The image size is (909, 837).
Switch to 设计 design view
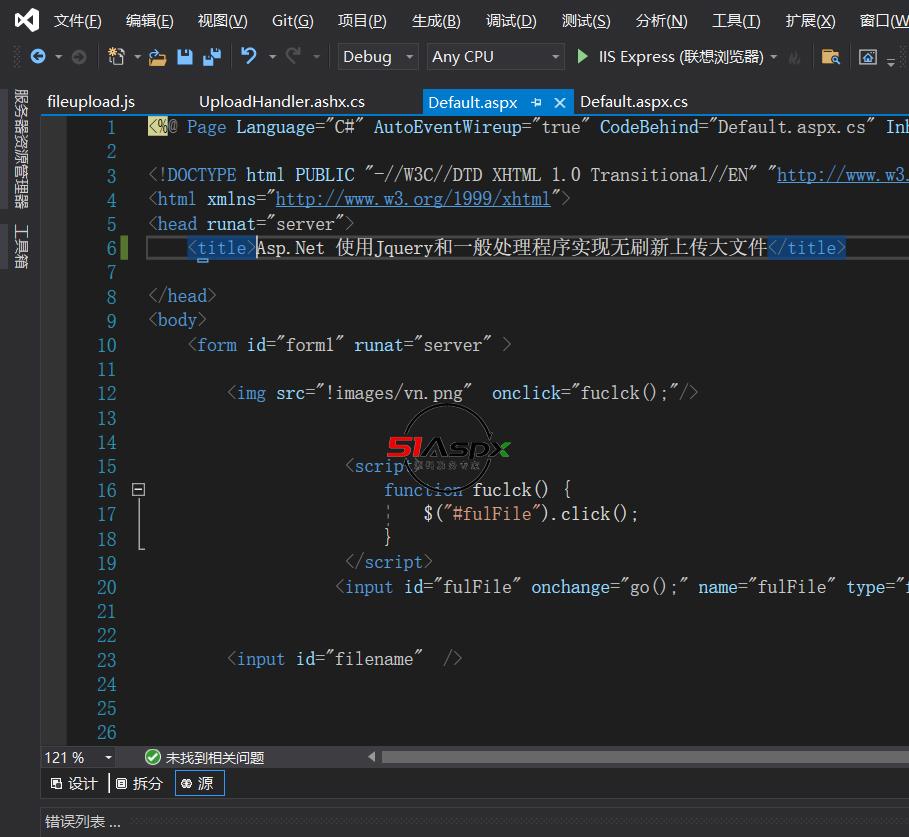[74, 784]
